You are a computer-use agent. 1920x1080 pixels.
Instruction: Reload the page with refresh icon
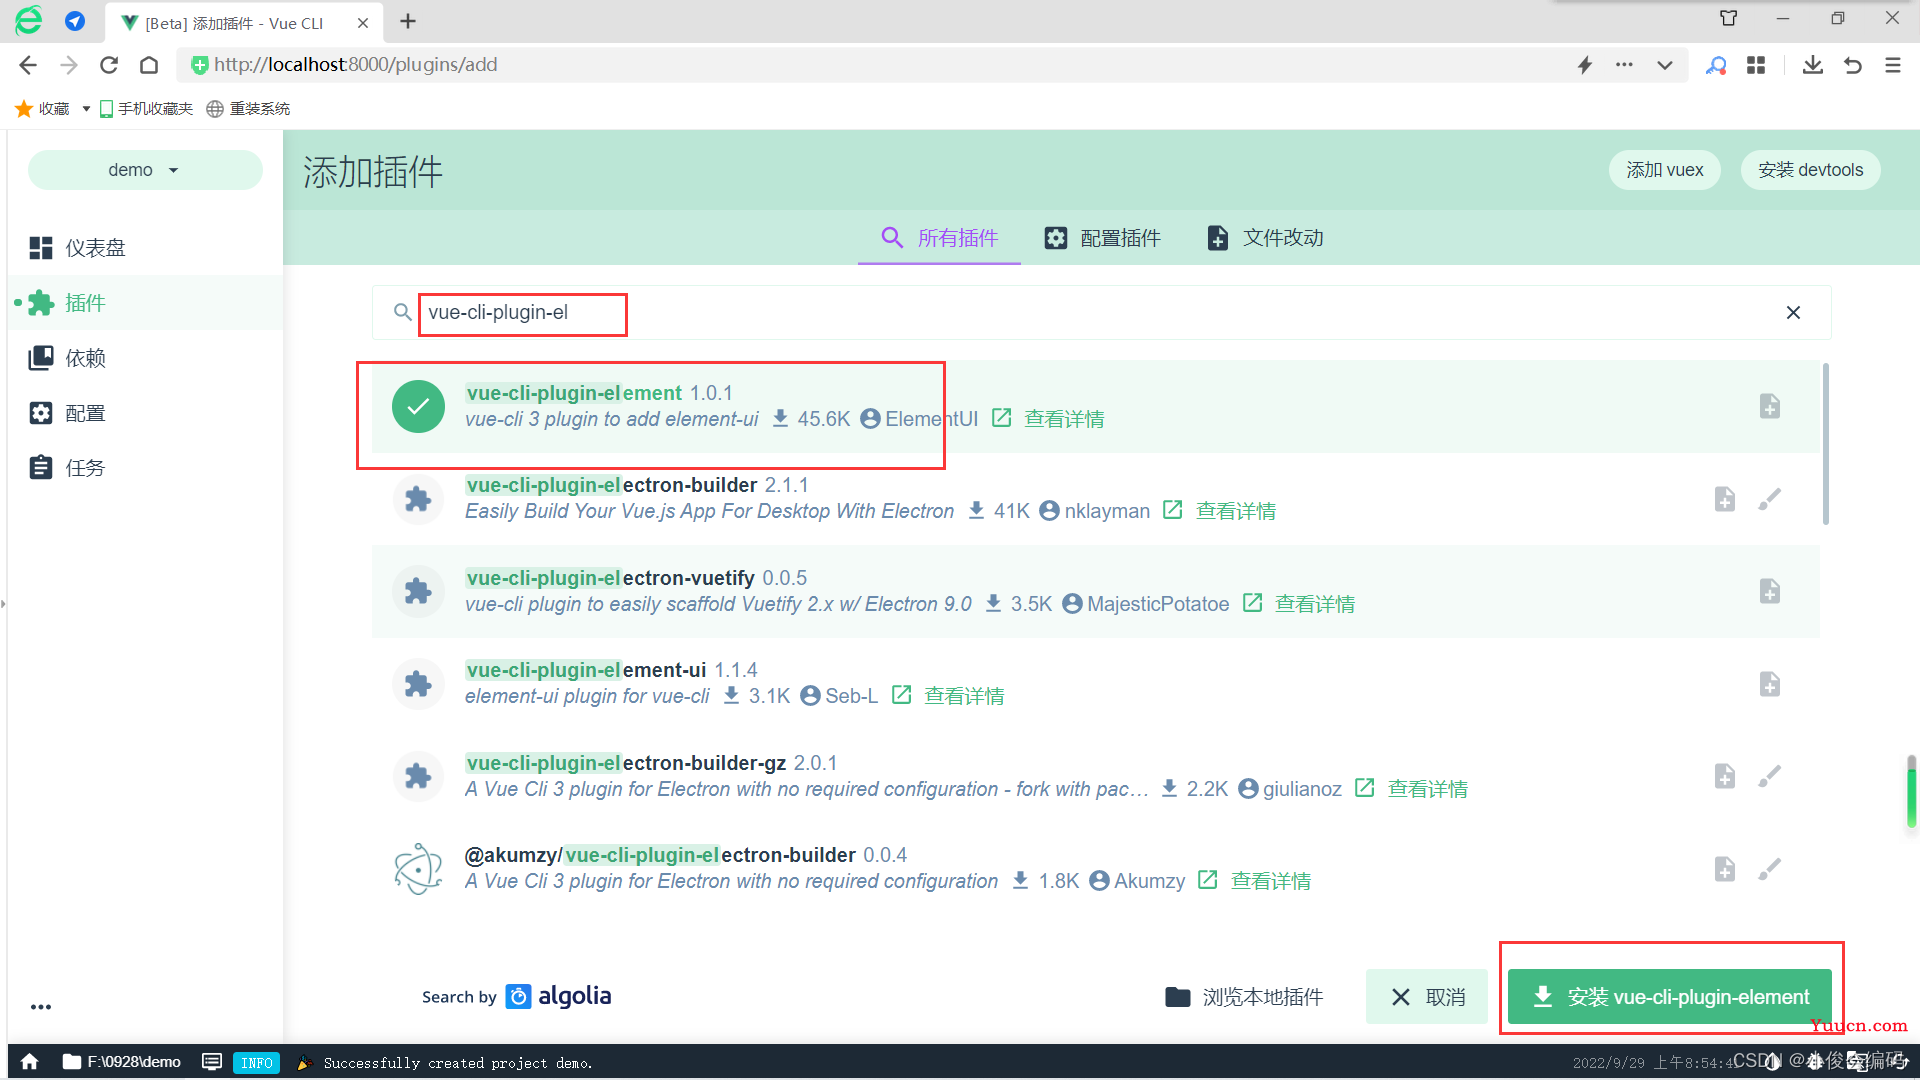point(109,65)
